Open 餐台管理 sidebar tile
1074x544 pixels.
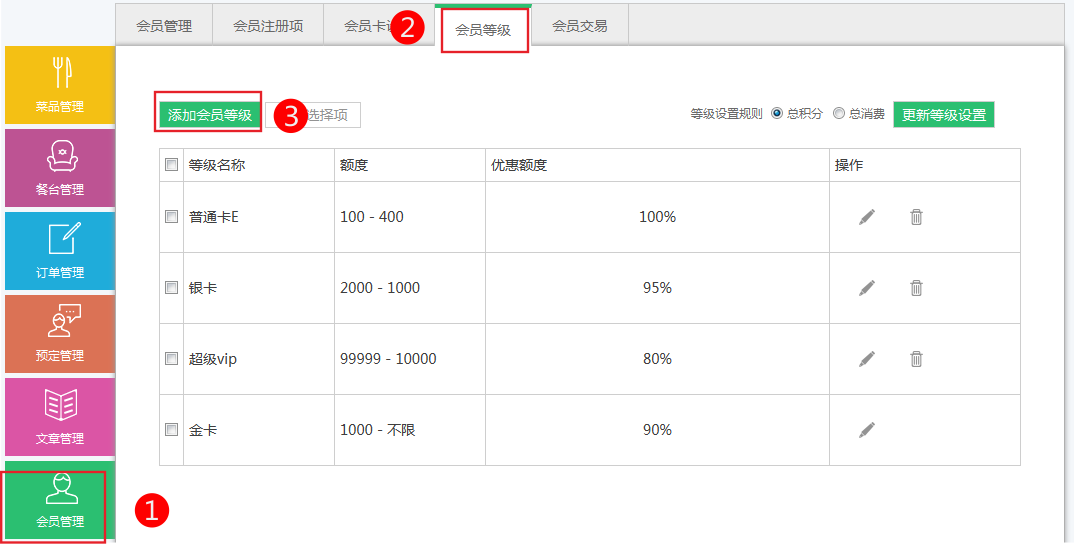pyautogui.click(x=59, y=168)
